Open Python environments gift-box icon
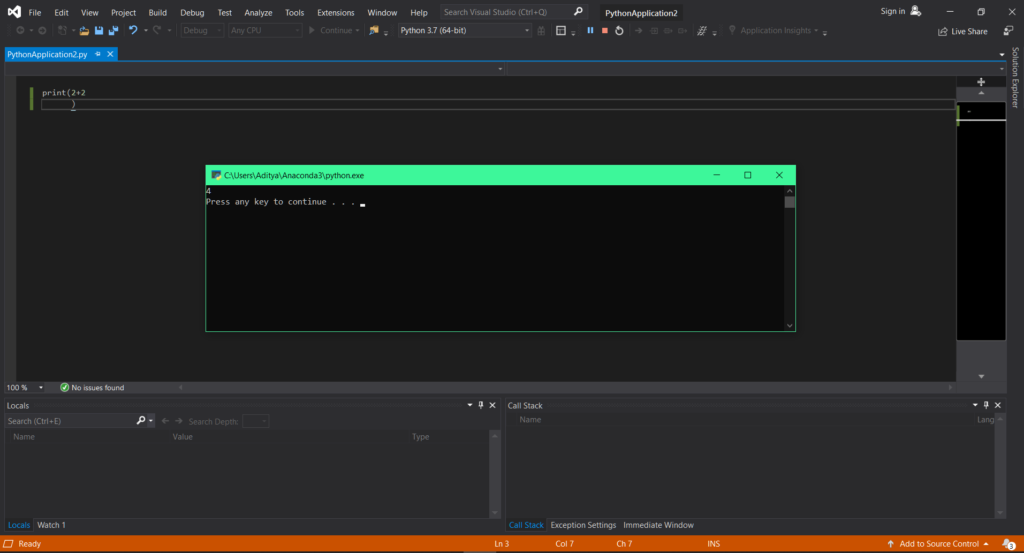 pos(541,31)
